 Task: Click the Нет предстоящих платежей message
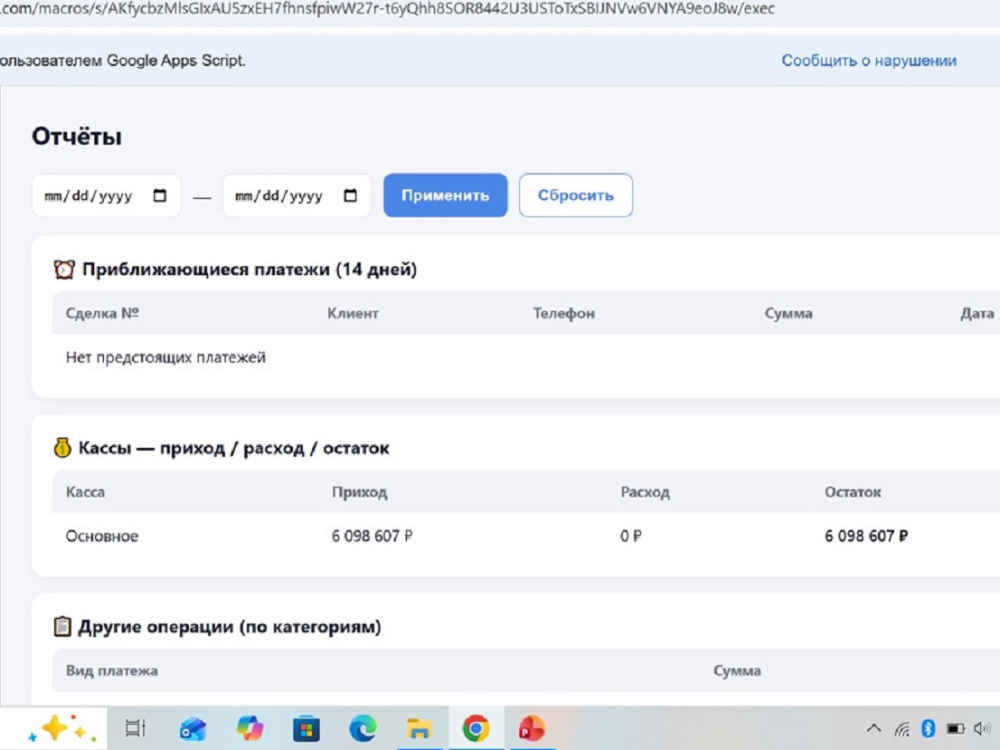166,357
